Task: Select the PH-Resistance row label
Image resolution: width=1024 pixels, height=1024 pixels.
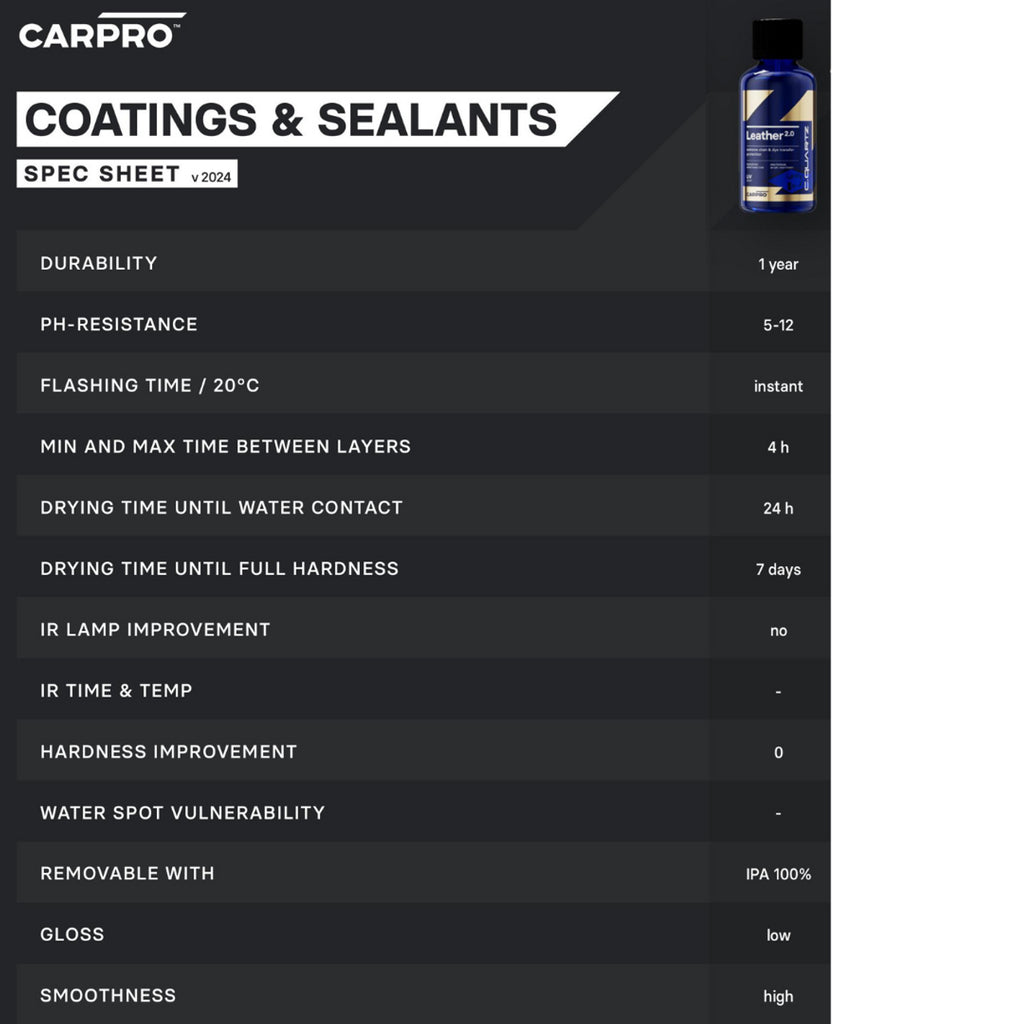Action: tap(119, 324)
